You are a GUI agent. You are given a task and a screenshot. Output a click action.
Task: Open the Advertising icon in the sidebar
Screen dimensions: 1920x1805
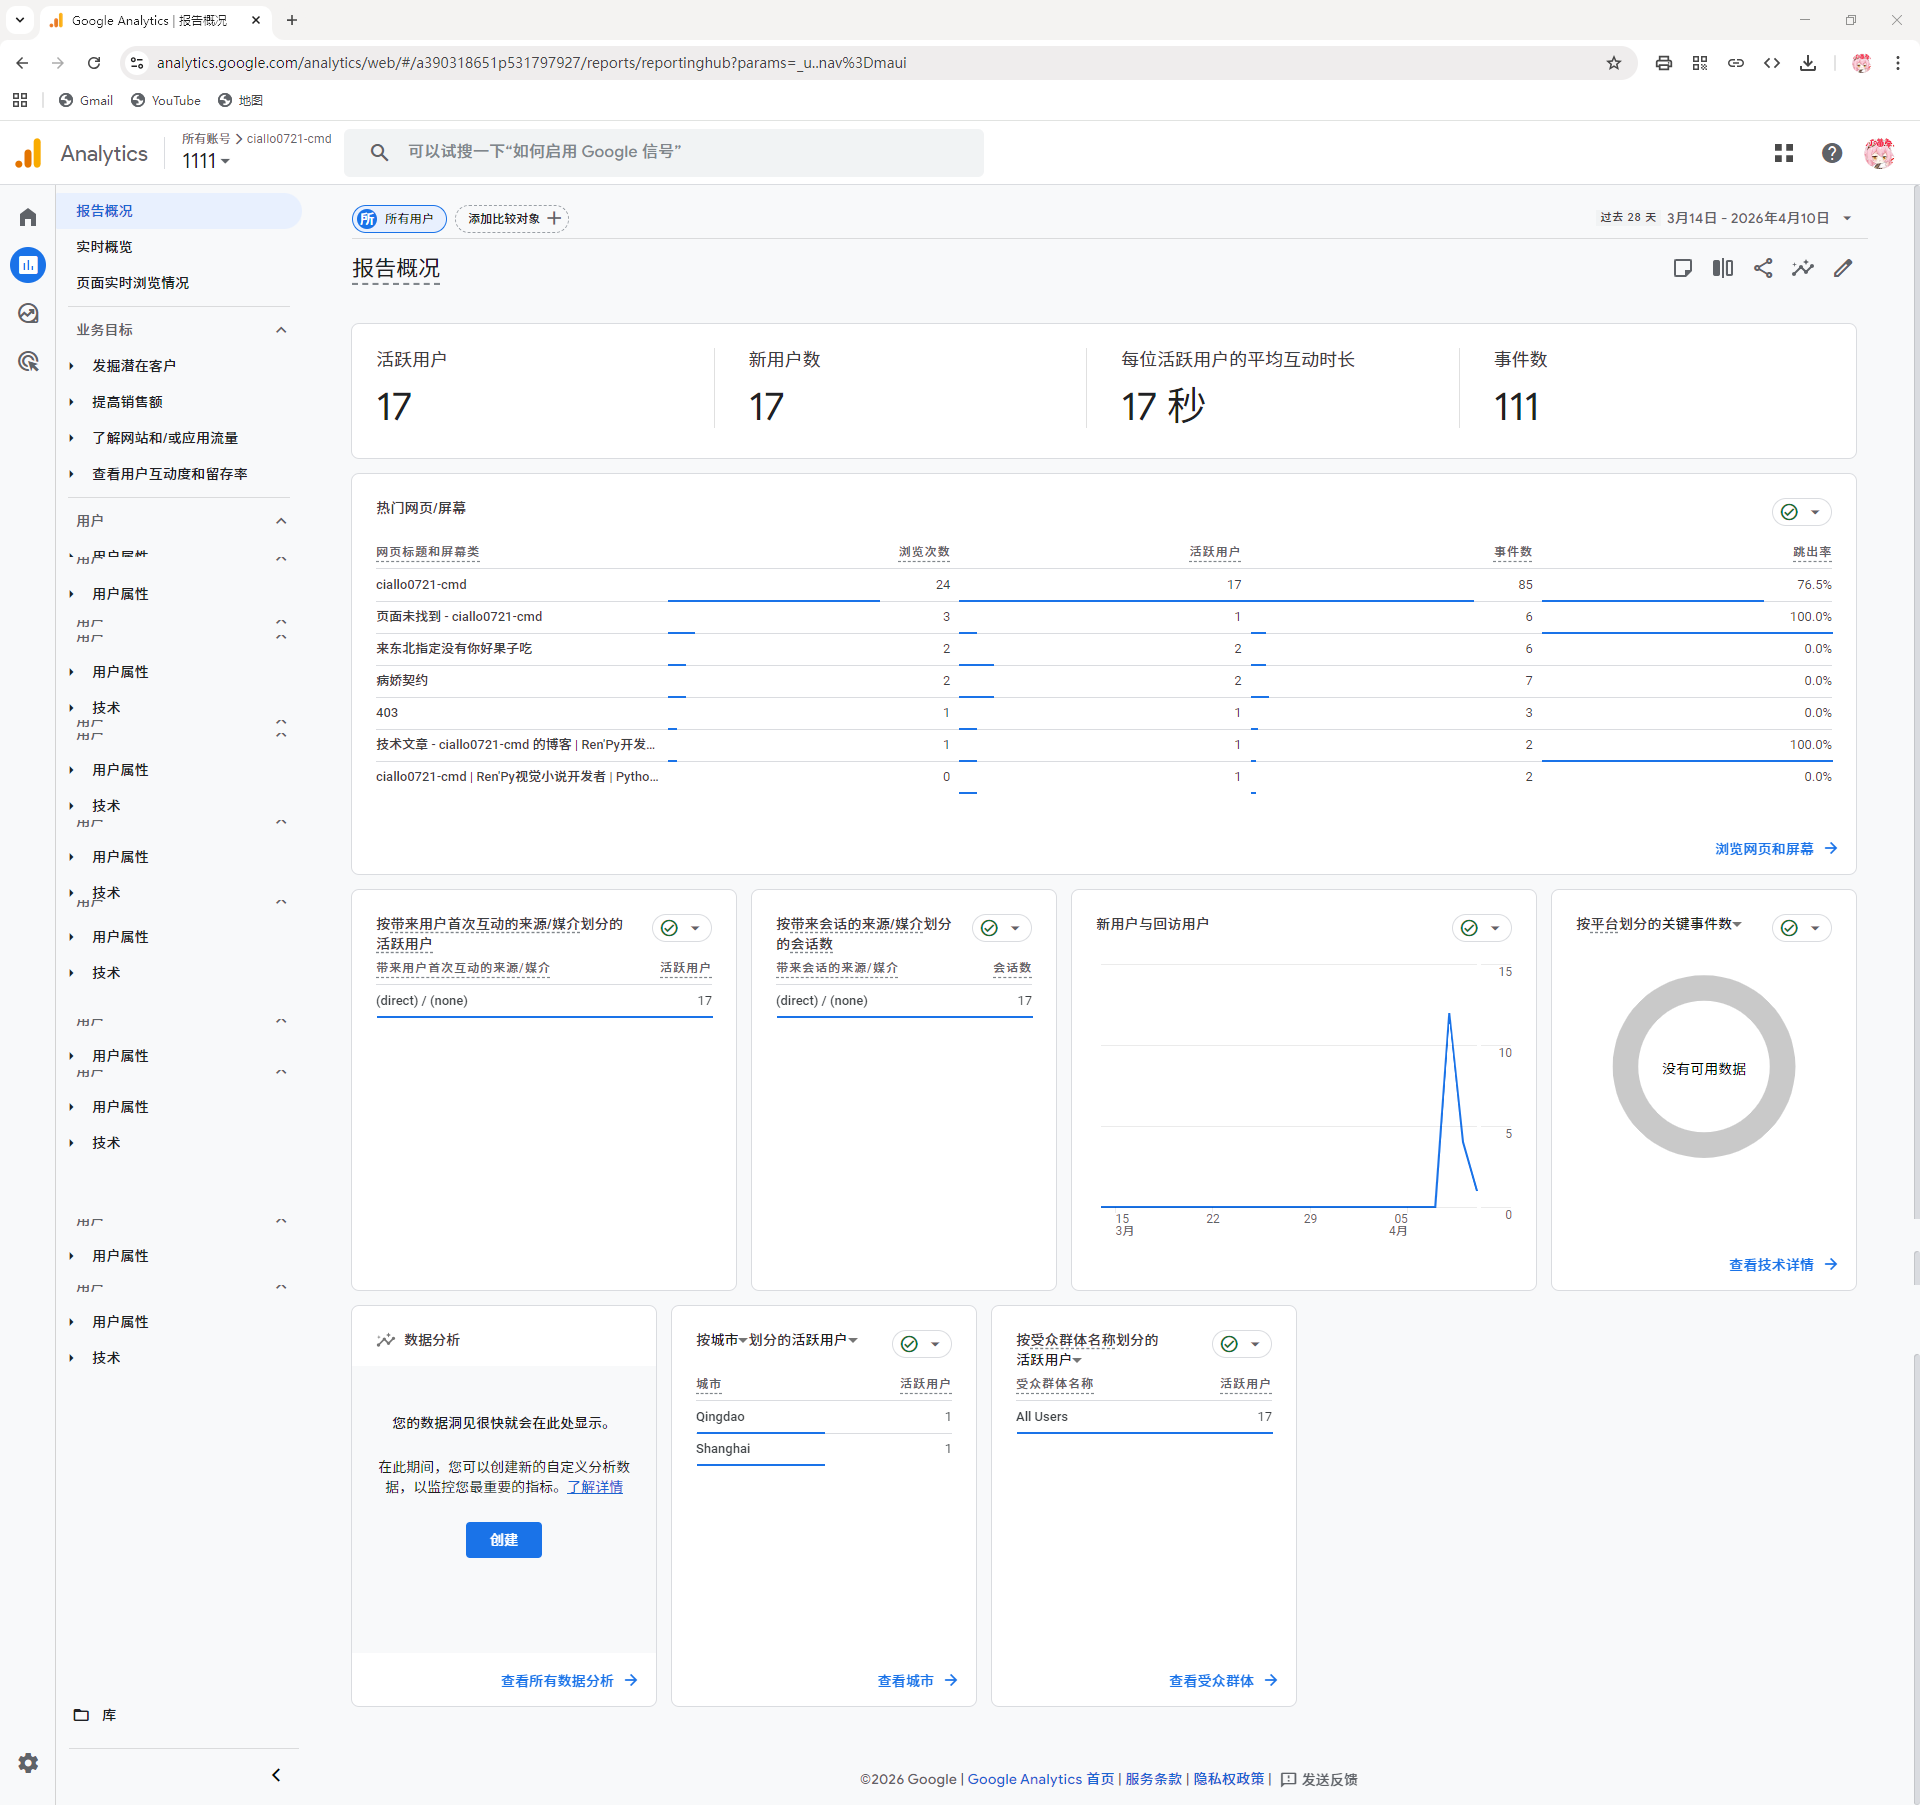coord(28,361)
